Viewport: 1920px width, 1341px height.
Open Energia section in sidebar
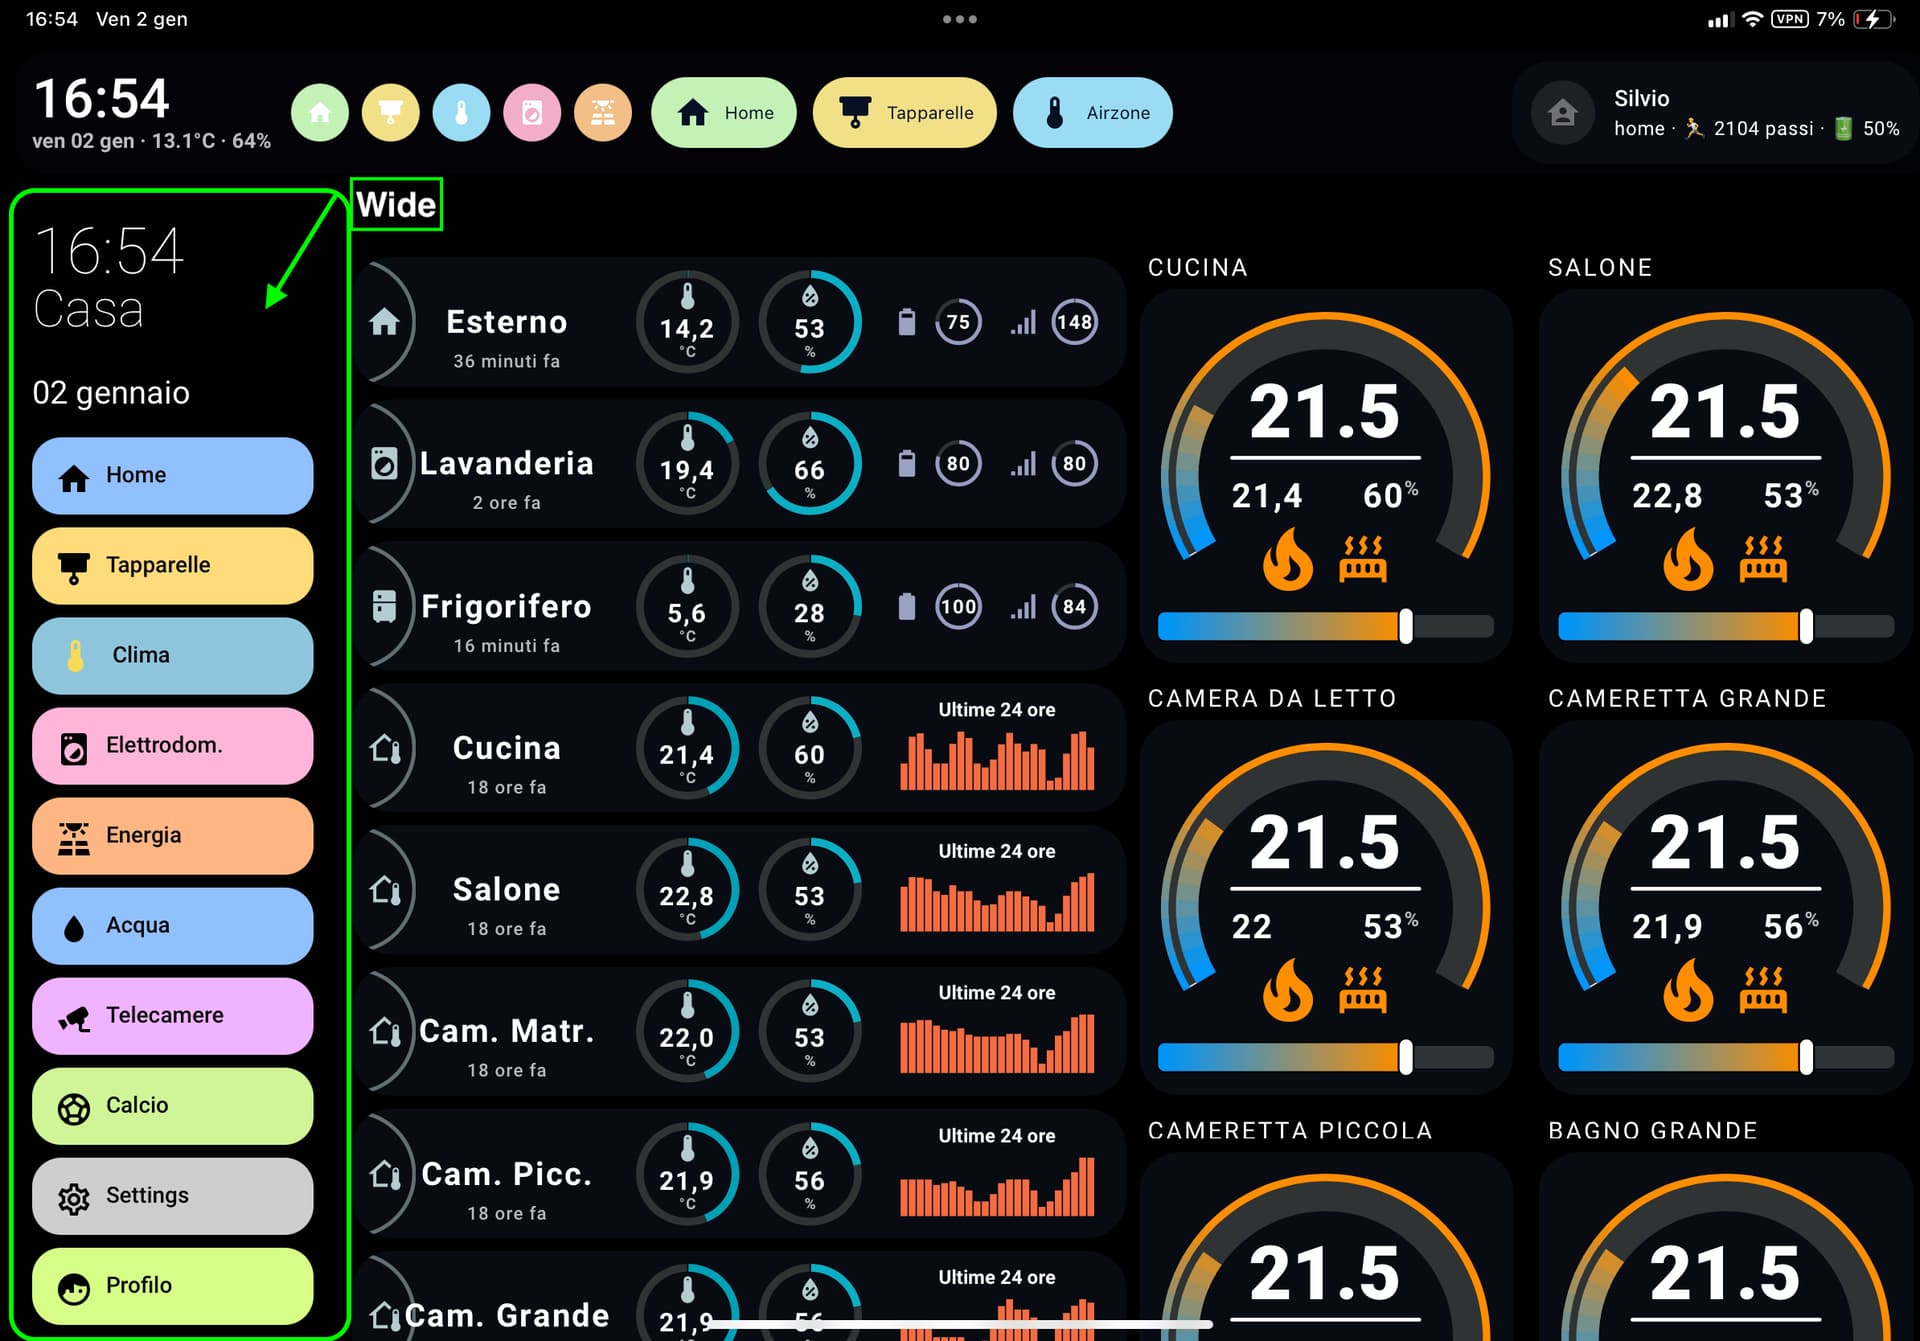(172, 835)
